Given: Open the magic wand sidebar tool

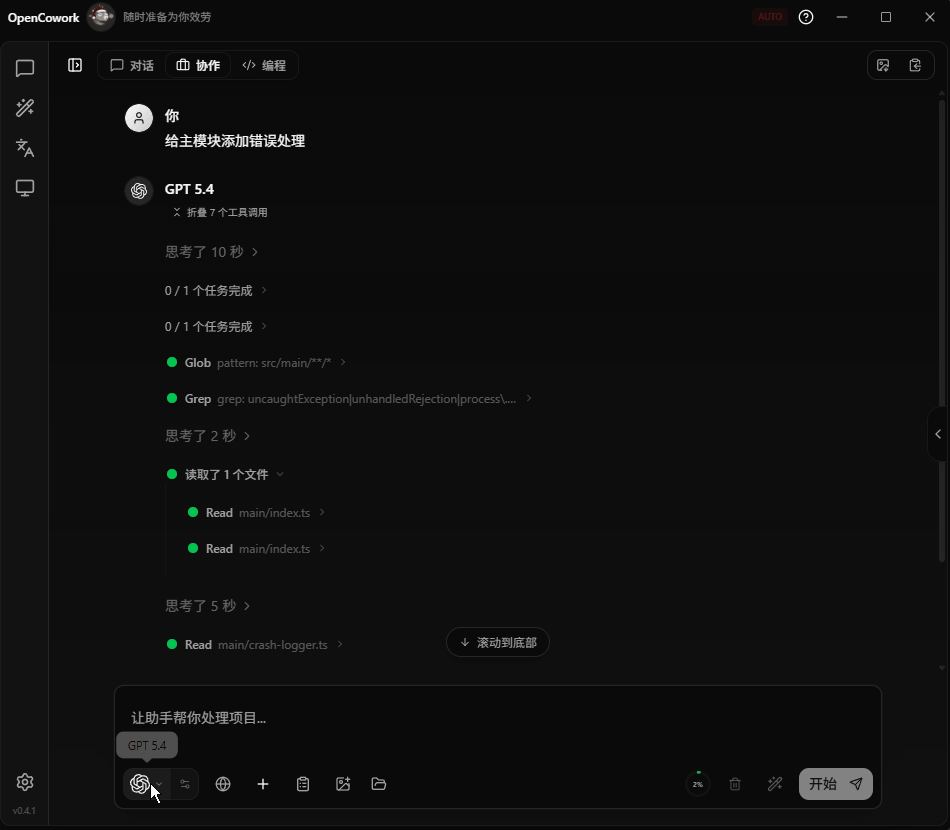Looking at the screenshot, I should [25, 108].
